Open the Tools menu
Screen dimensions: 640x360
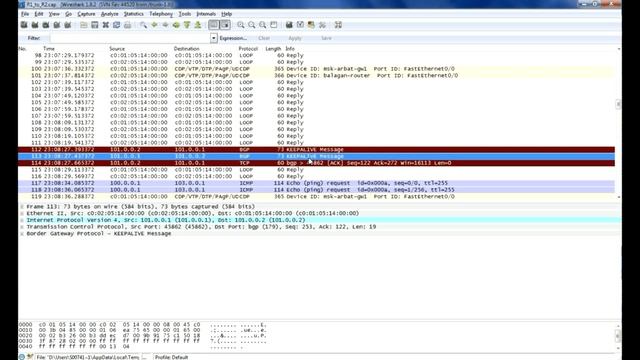point(184,14)
